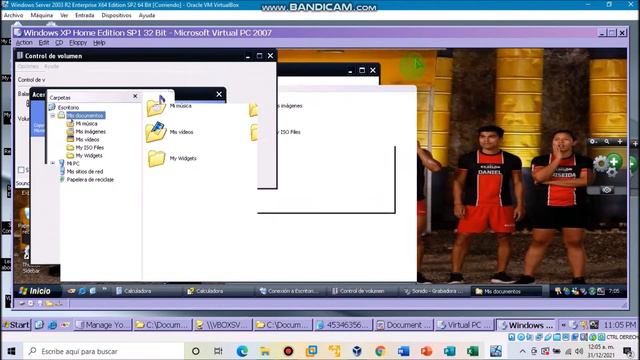This screenshot has width=640, height=360.
Task: Switch to Mis documentos XP taskbar button
Action: [x=507, y=291]
